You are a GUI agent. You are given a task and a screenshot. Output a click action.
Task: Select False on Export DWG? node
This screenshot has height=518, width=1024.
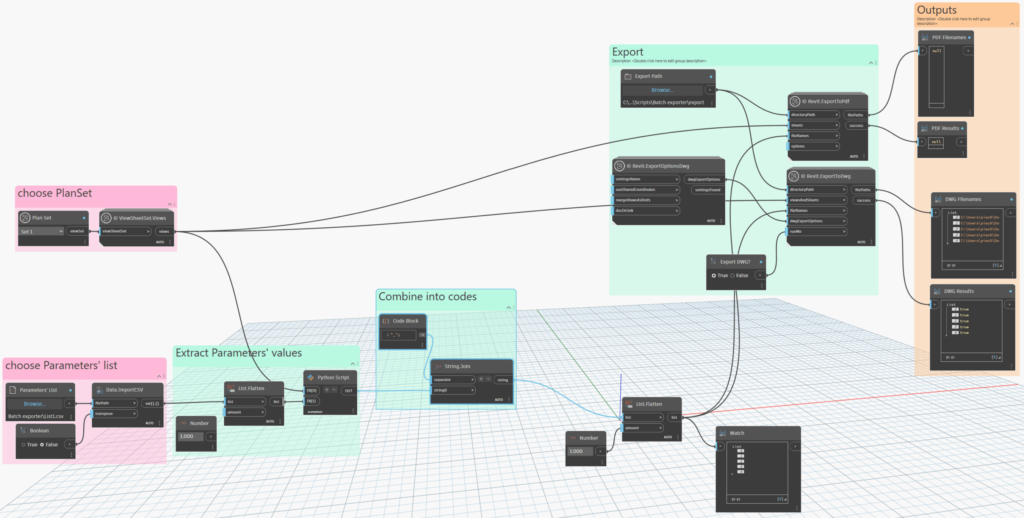[734, 275]
